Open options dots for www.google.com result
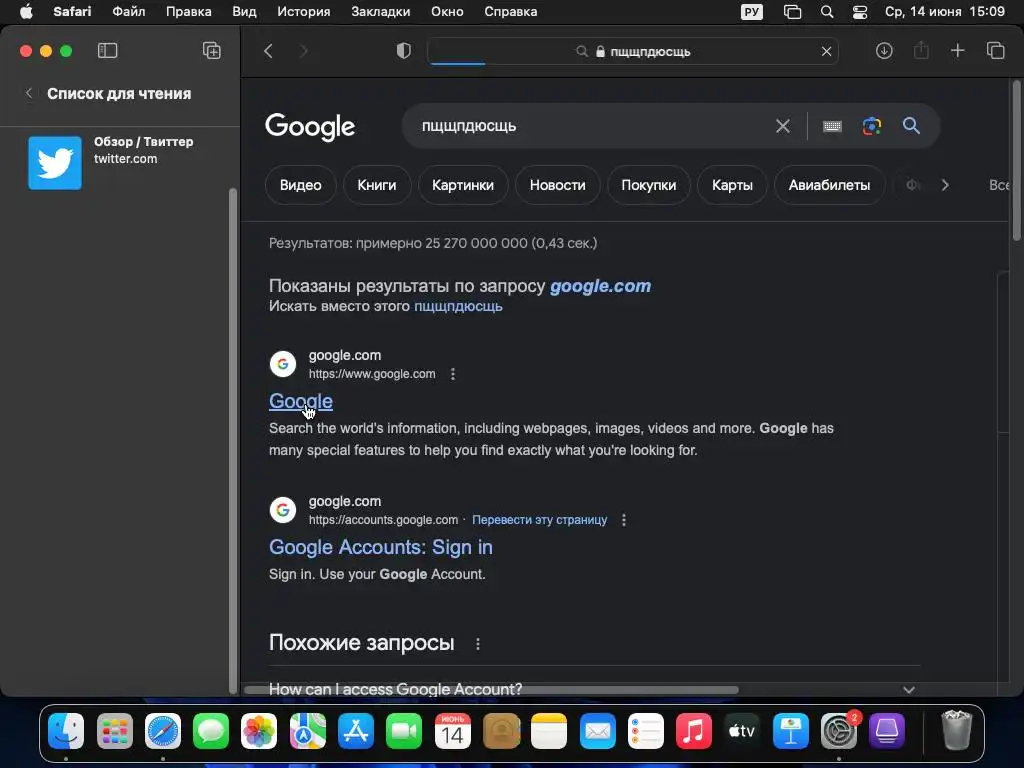Image resolution: width=1024 pixels, height=768 pixels. tap(453, 374)
